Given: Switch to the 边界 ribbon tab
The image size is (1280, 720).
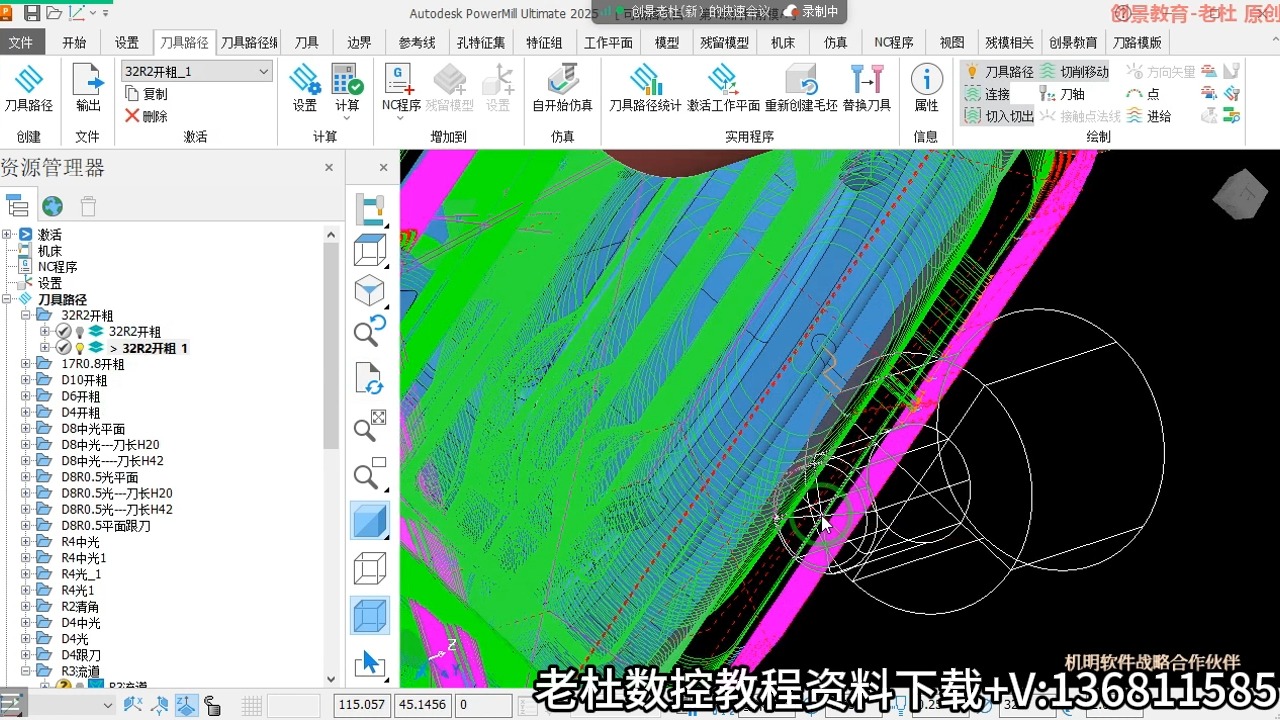Looking at the screenshot, I should (359, 43).
